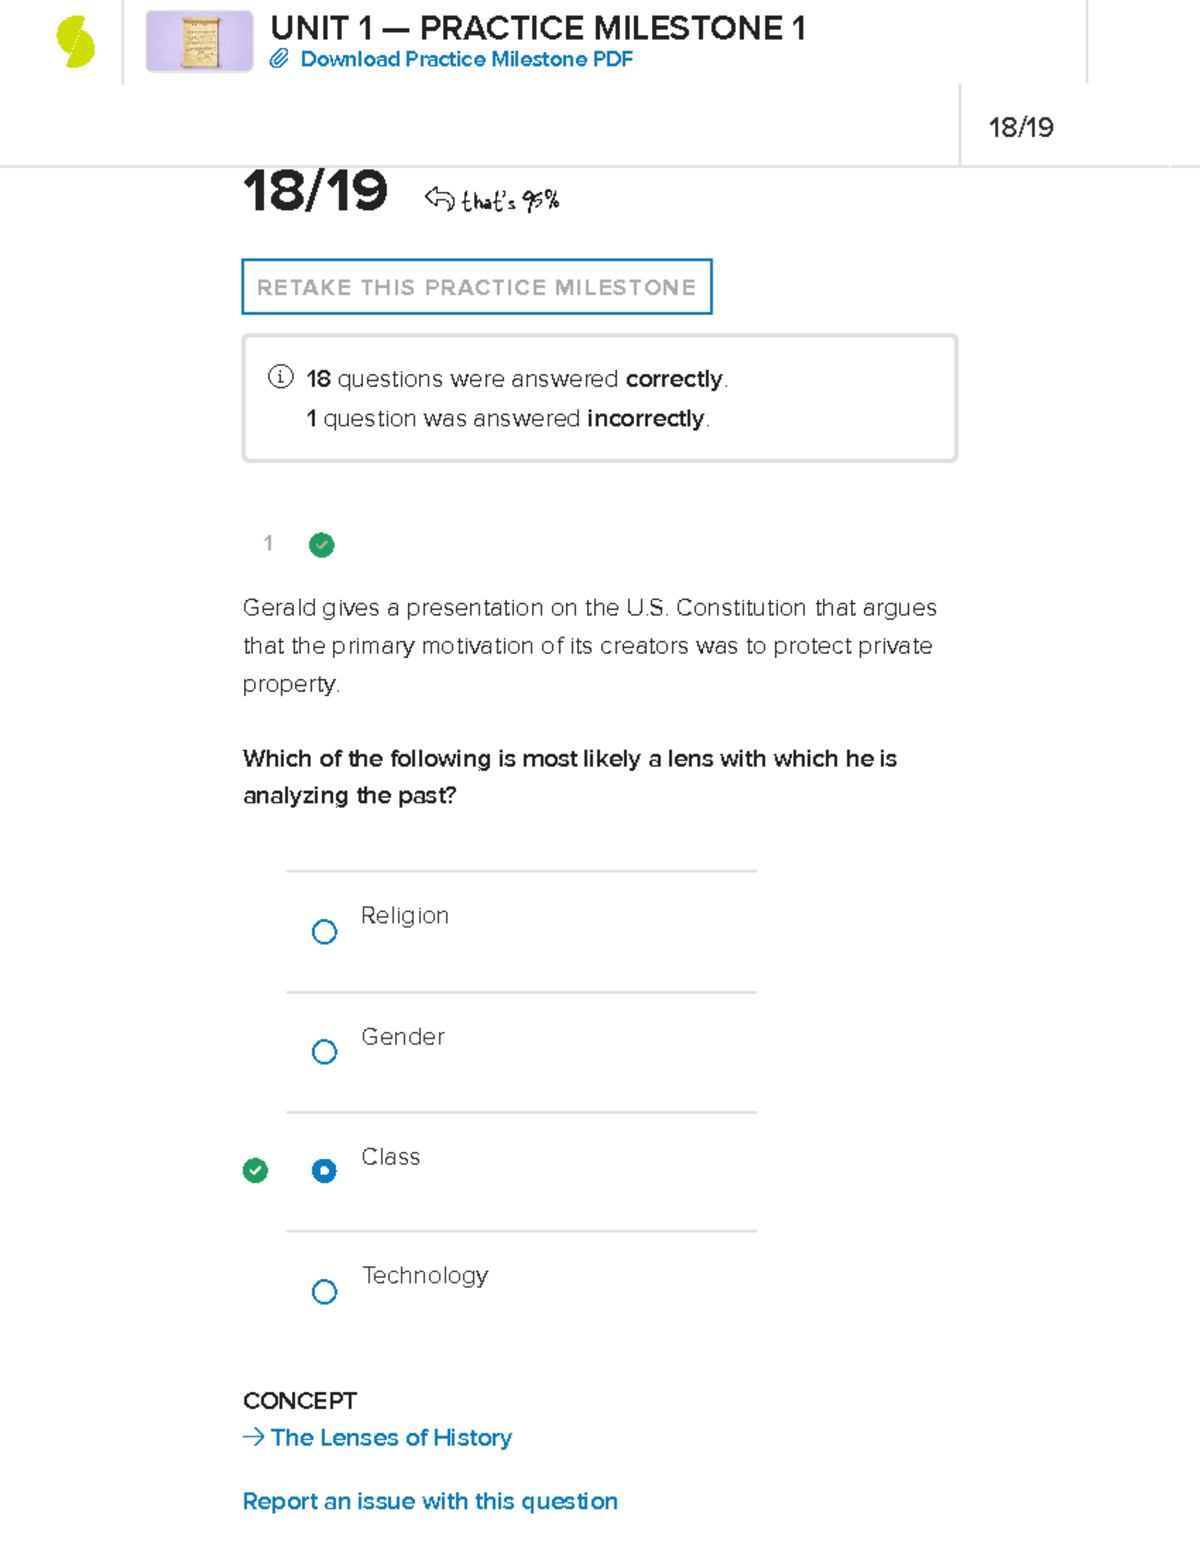The image size is (1200, 1553).
Task: Select the Religion radio option
Action: tap(324, 932)
